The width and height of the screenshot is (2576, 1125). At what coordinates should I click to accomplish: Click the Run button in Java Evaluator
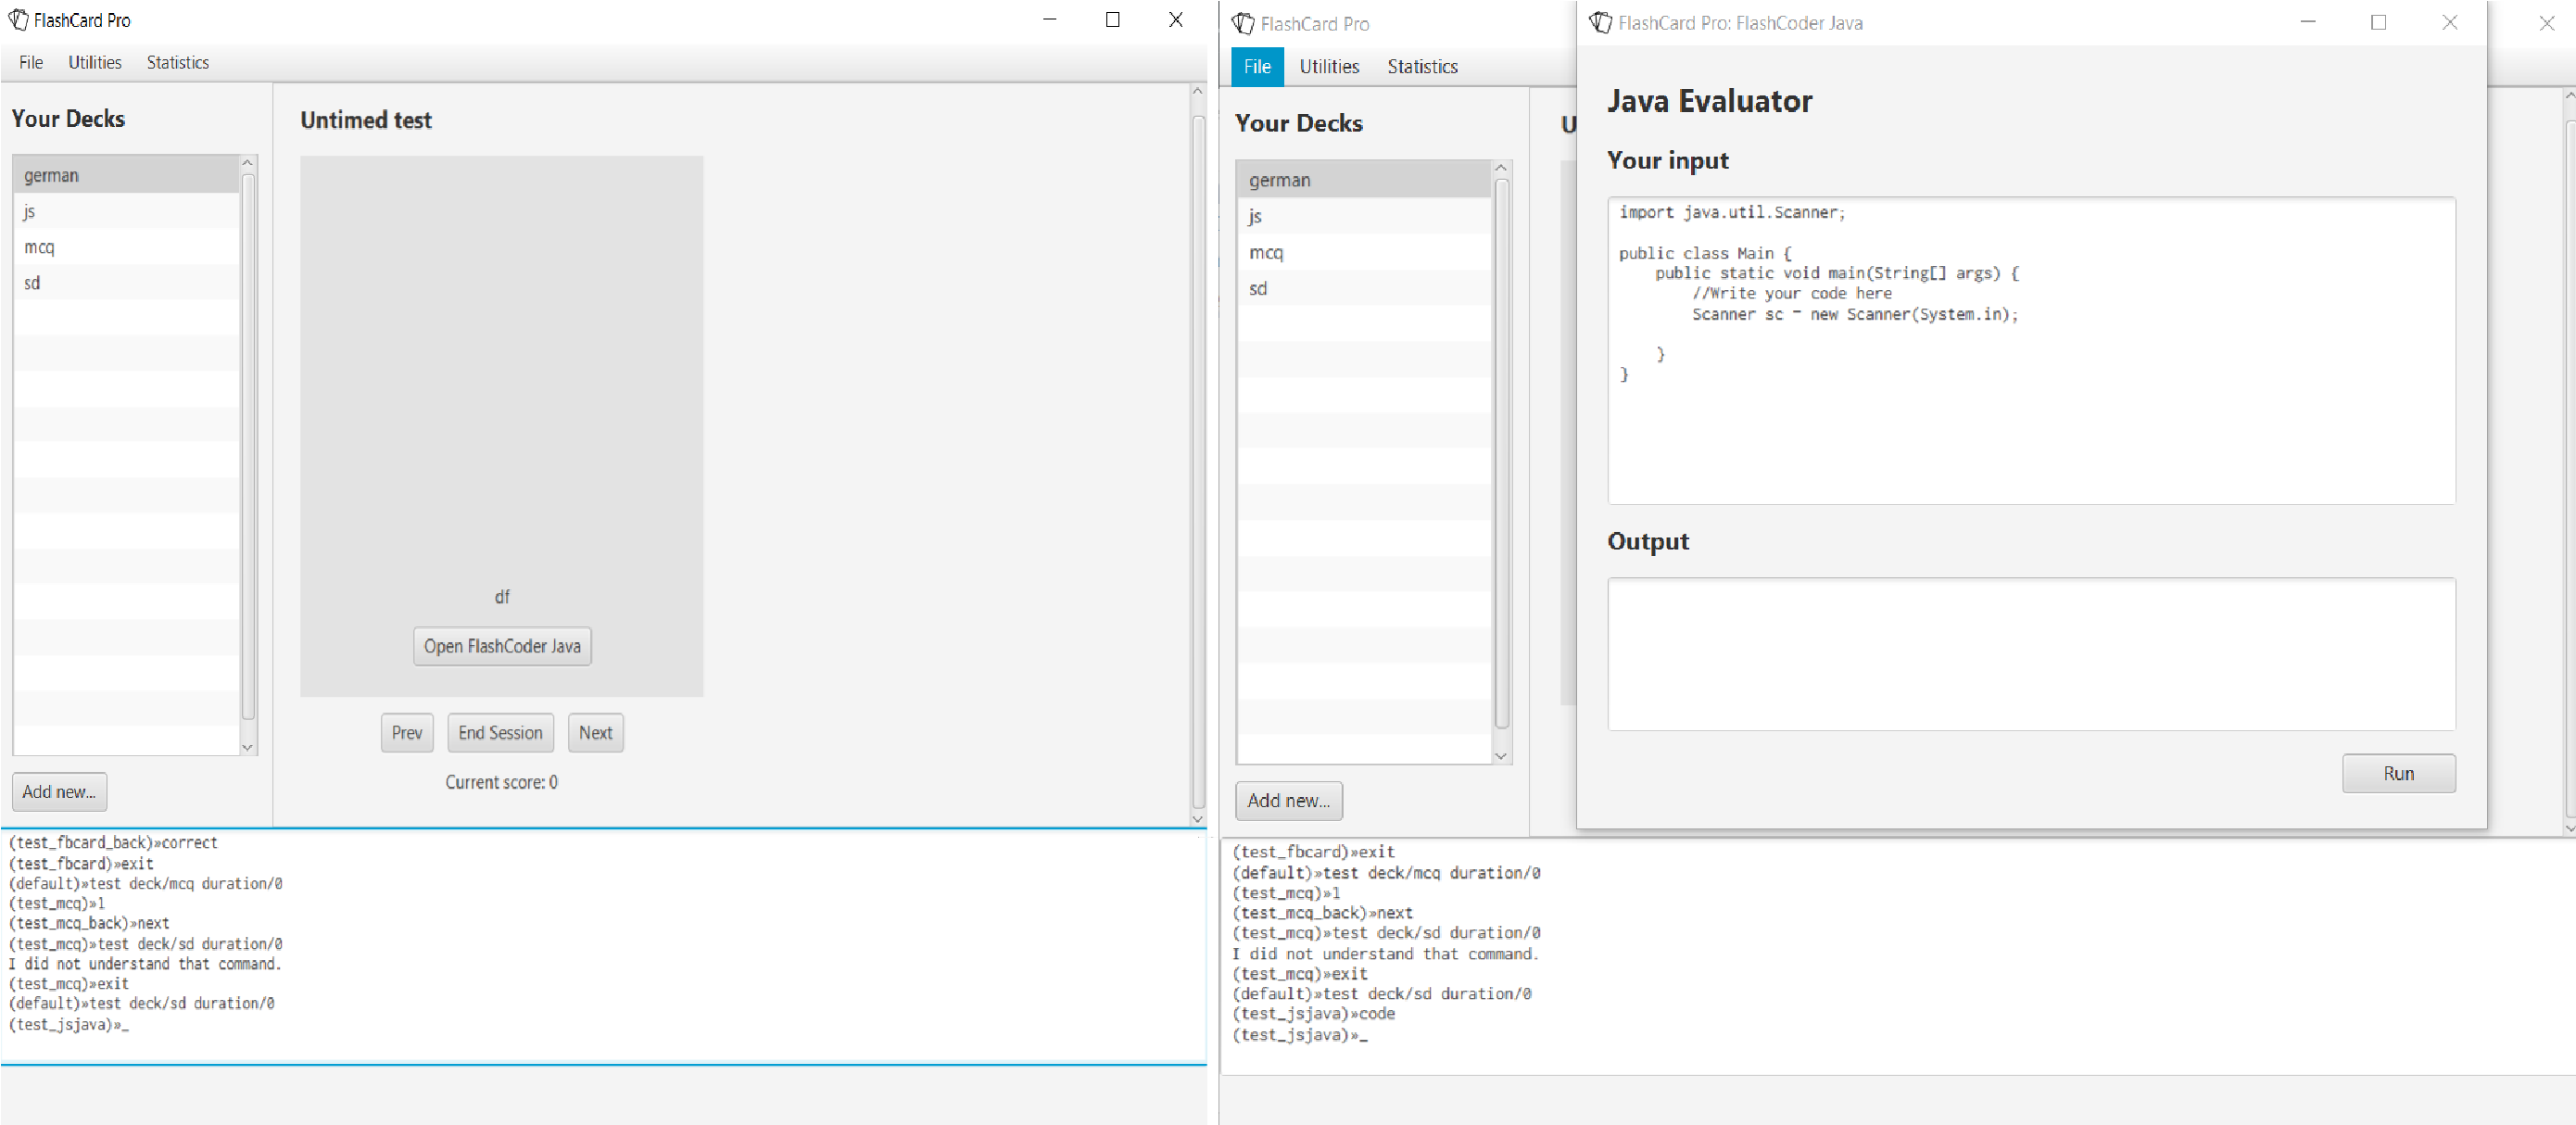tap(2402, 774)
